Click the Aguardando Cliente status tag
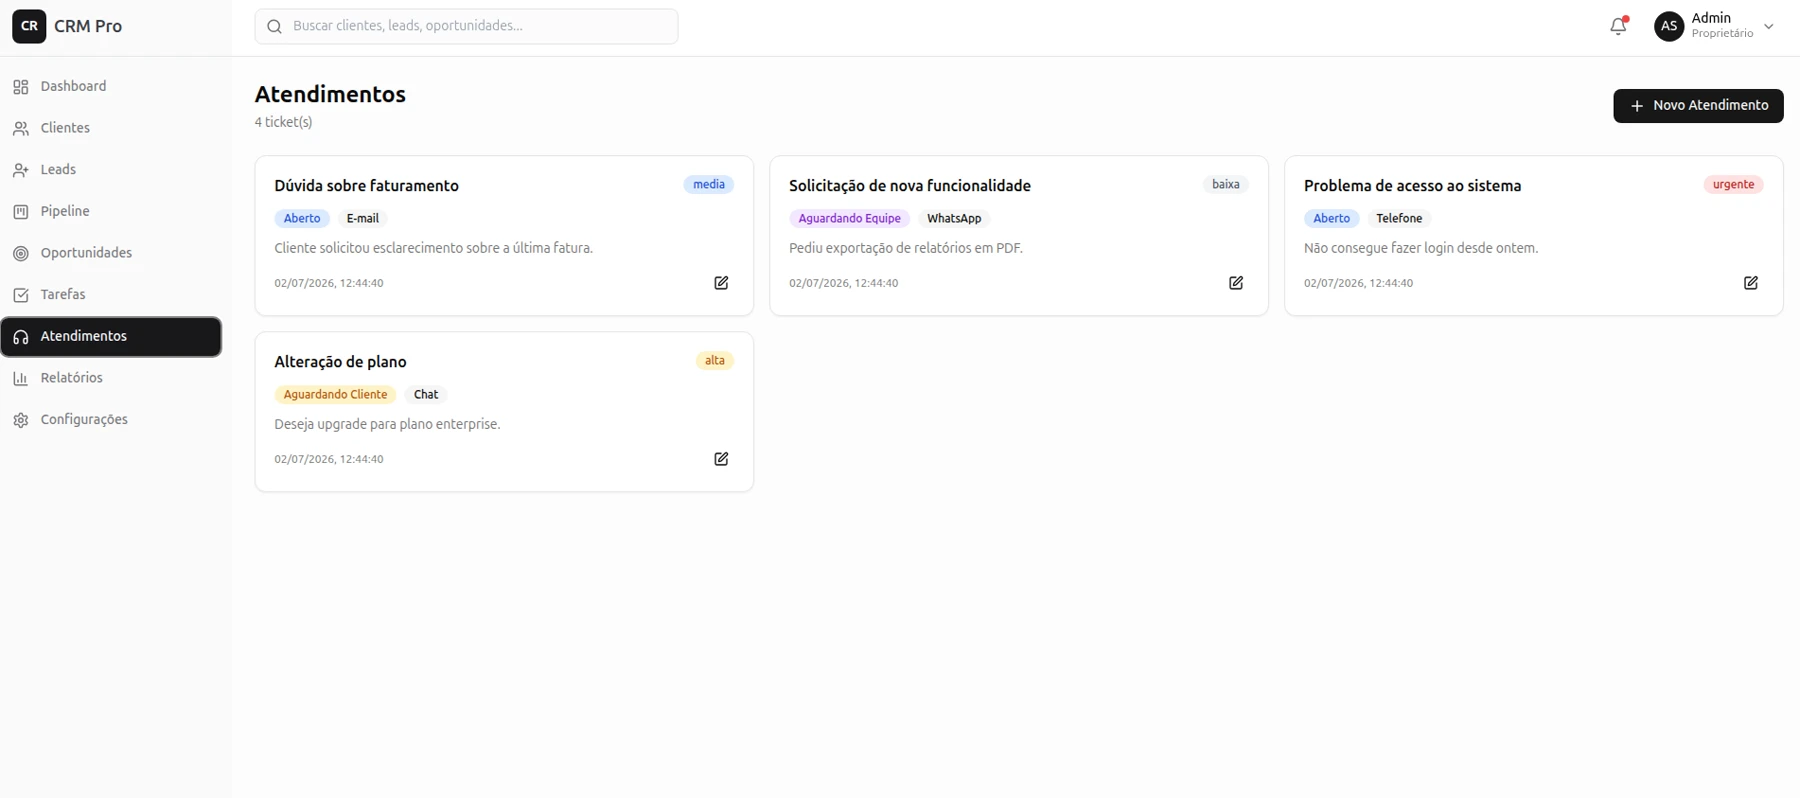Viewport: 1800px width, 798px height. (335, 395)
